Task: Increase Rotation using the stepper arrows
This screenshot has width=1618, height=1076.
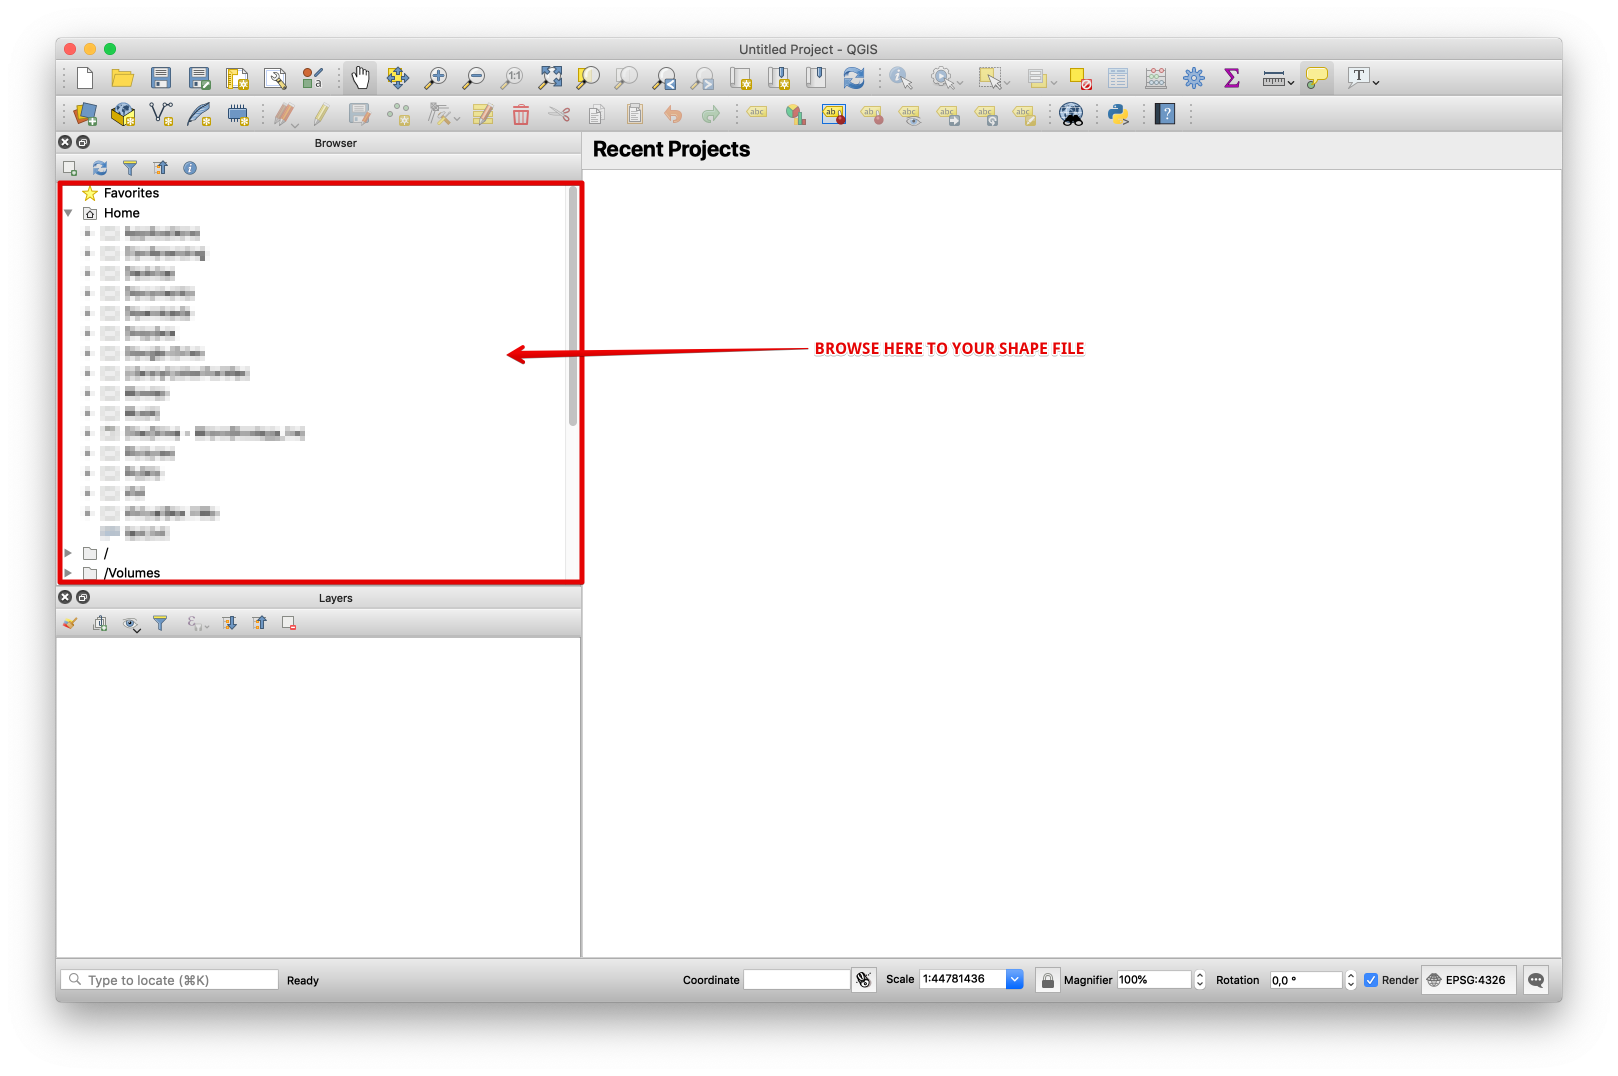Action: point(1351,975)
